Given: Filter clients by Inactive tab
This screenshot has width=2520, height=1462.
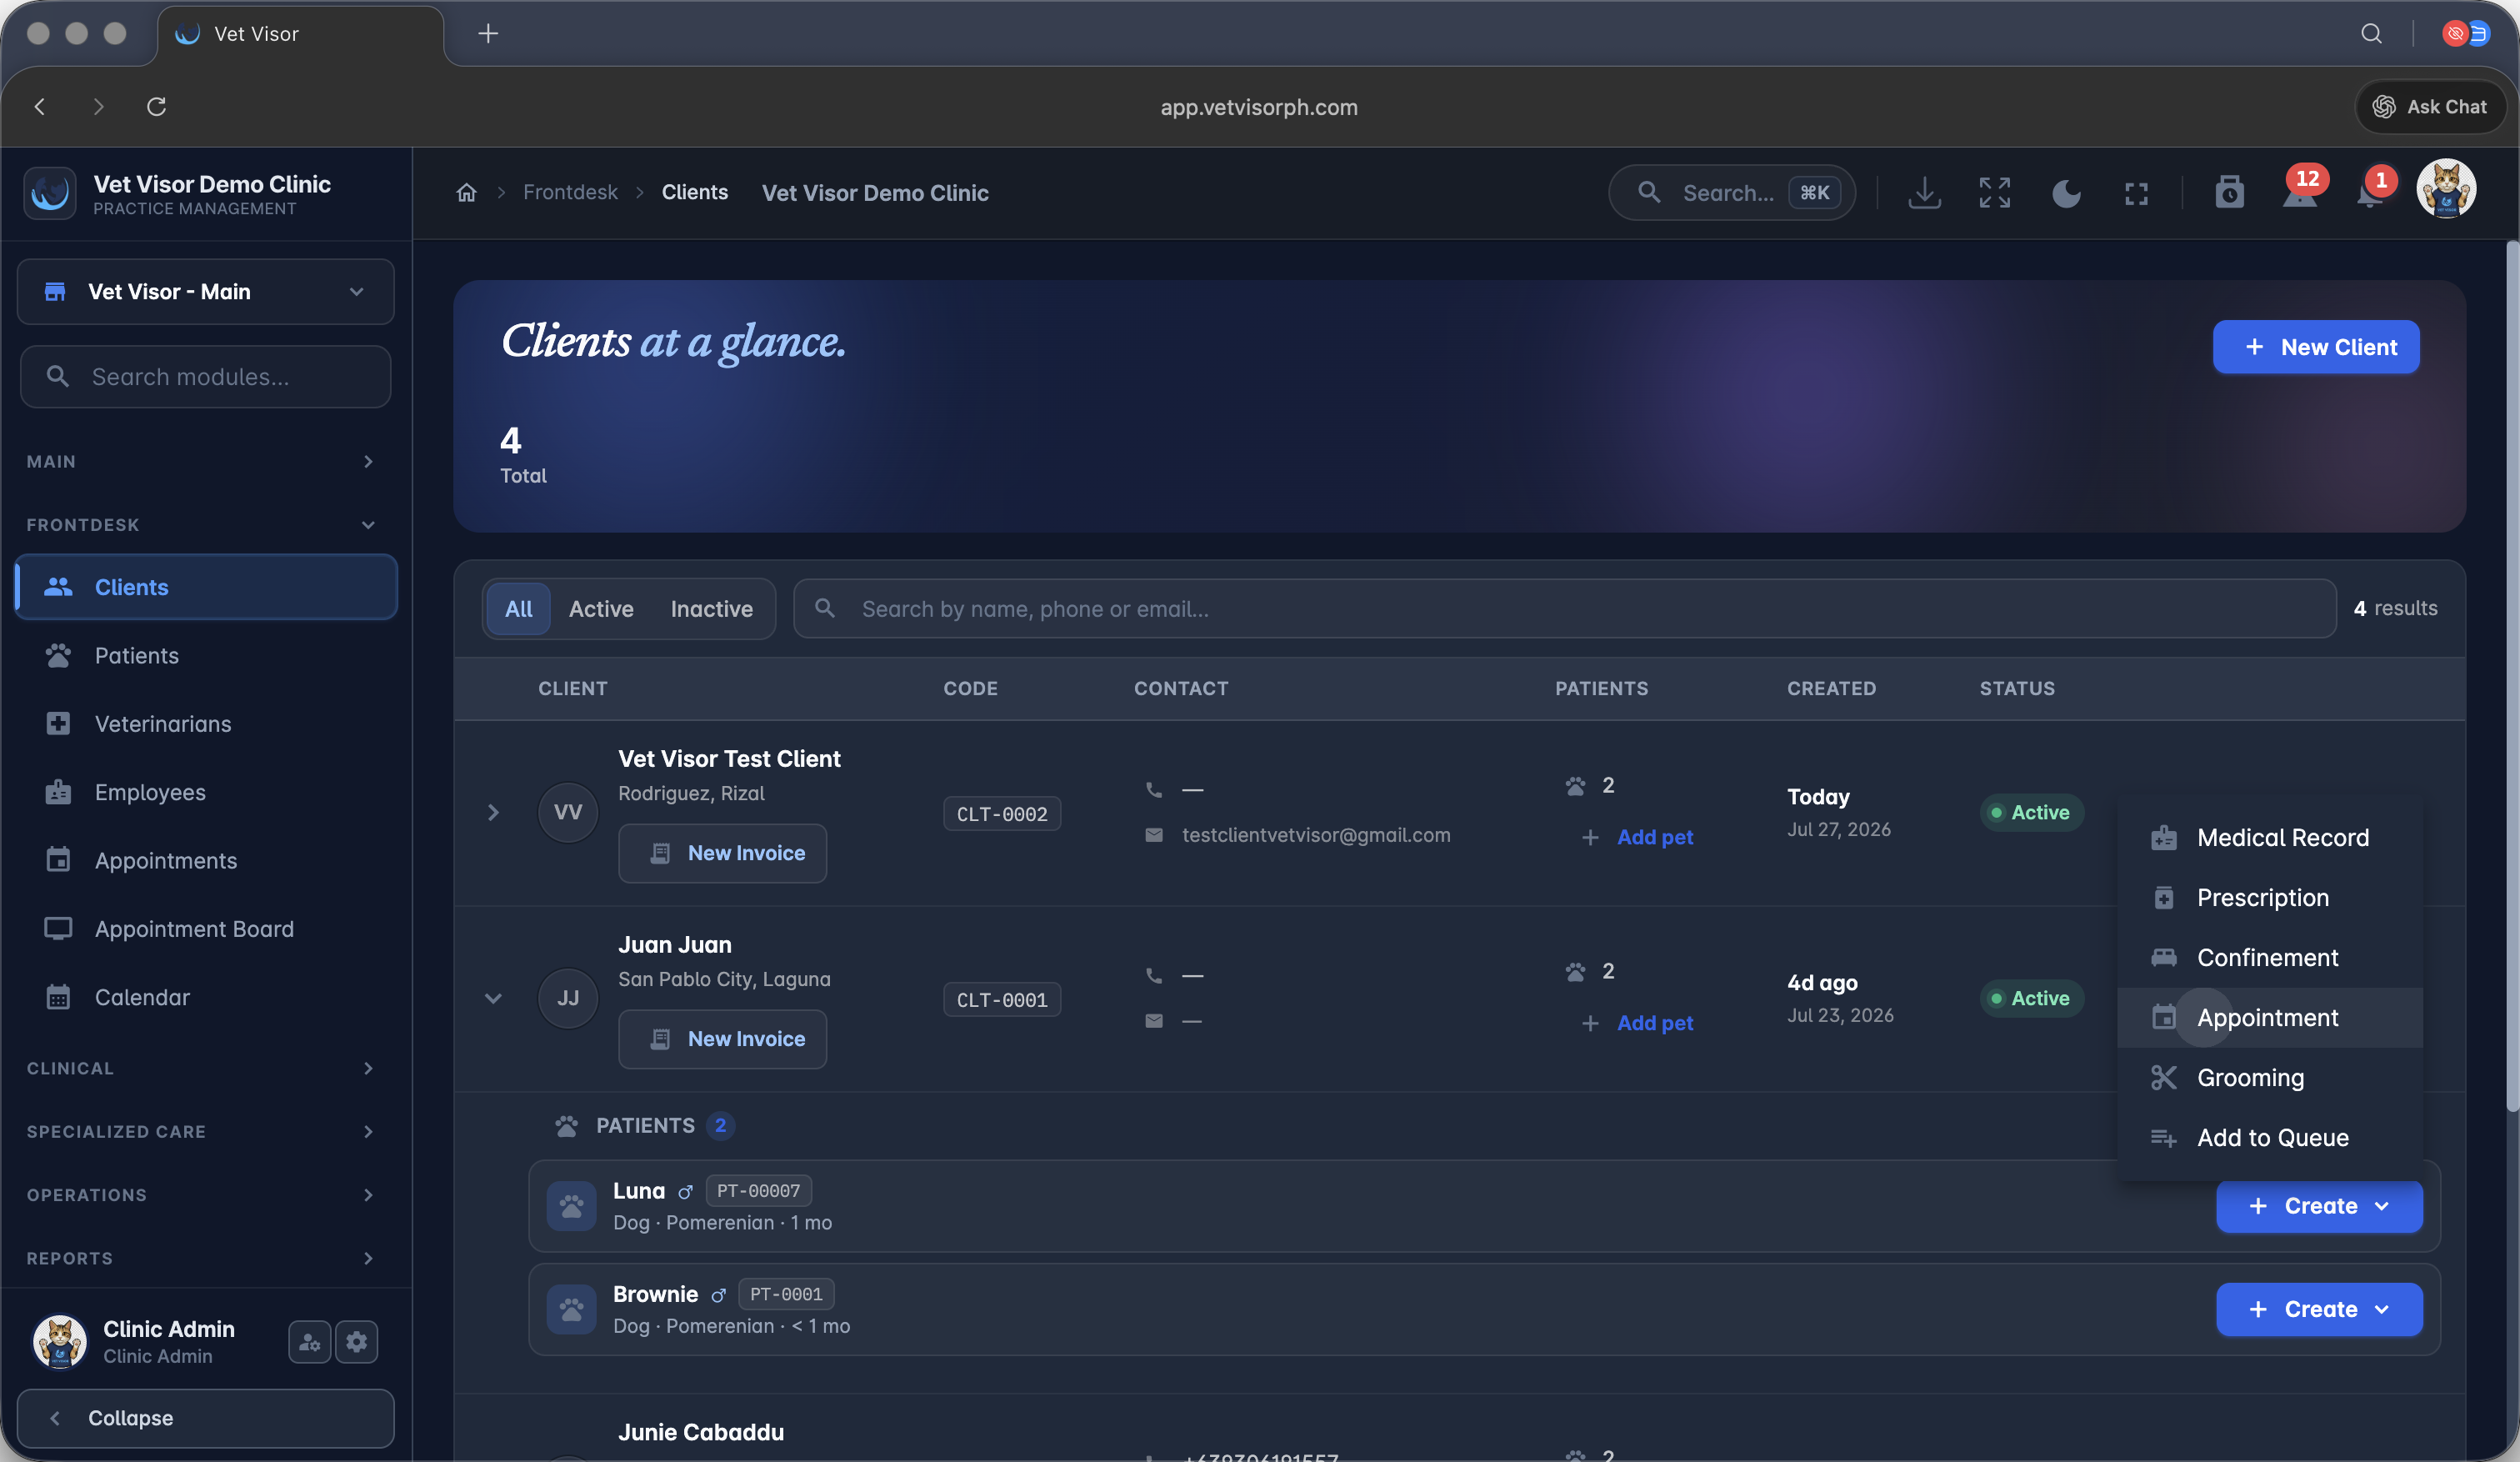Looking at the screenshot, I should click(x=711, y=608).
